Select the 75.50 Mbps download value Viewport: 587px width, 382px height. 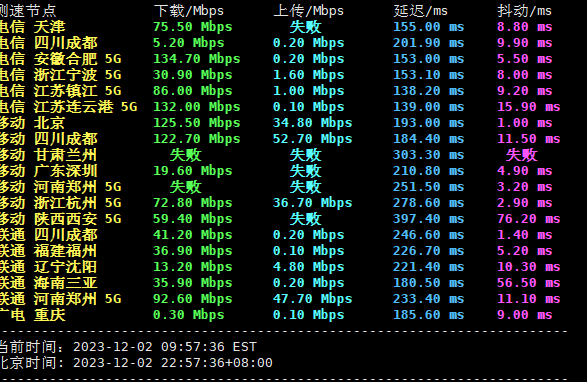coord(193,27)
